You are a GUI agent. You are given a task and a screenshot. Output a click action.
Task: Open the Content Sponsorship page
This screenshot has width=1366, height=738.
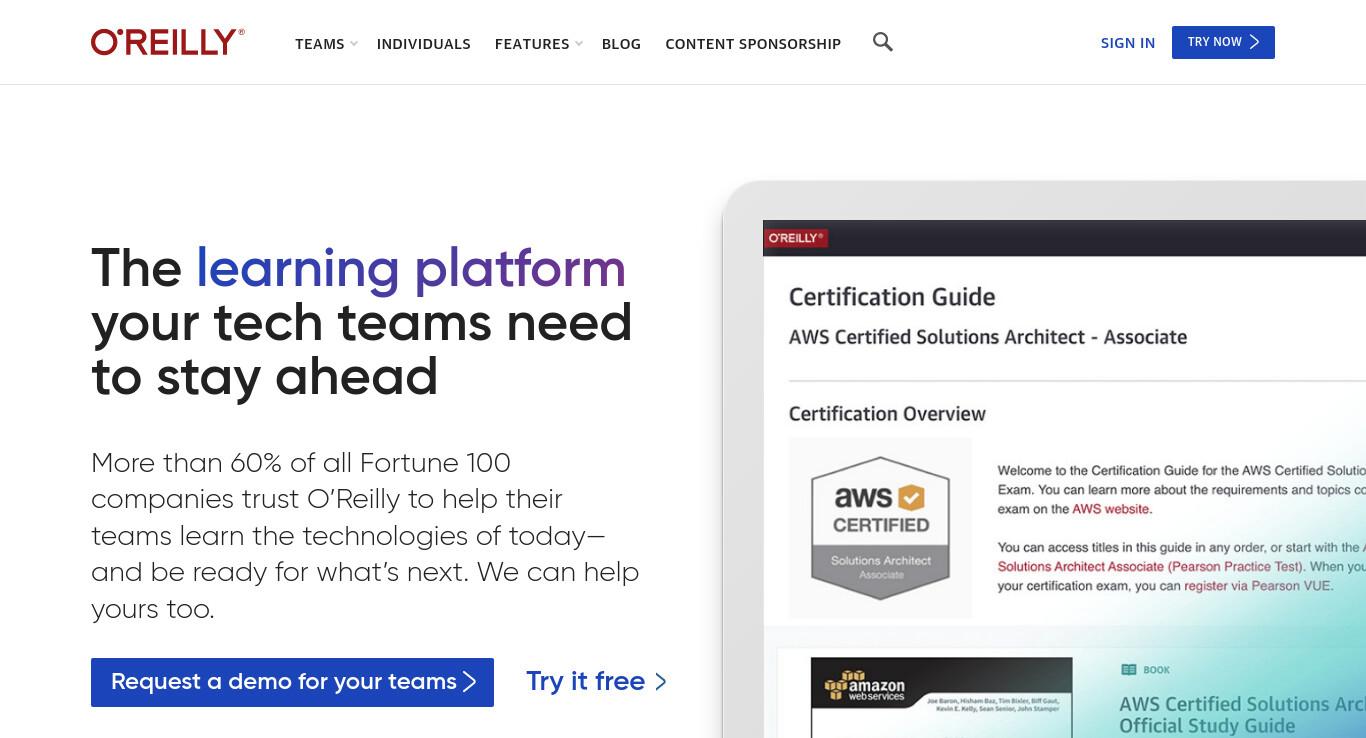pyautogui.click(x=753, y=44)
